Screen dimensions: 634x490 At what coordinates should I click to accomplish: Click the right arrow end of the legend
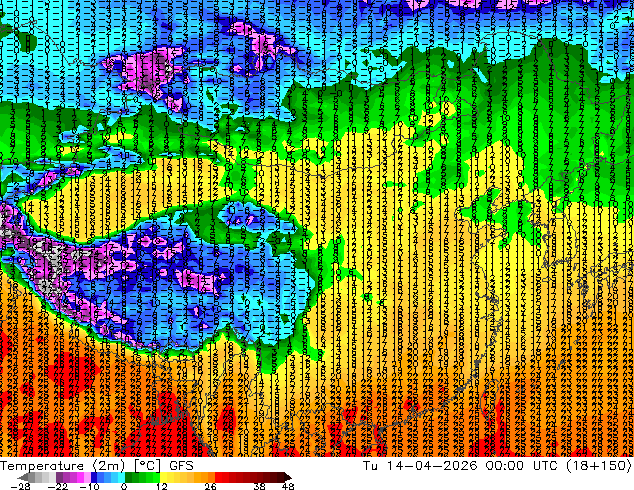[x=288, y=477]
